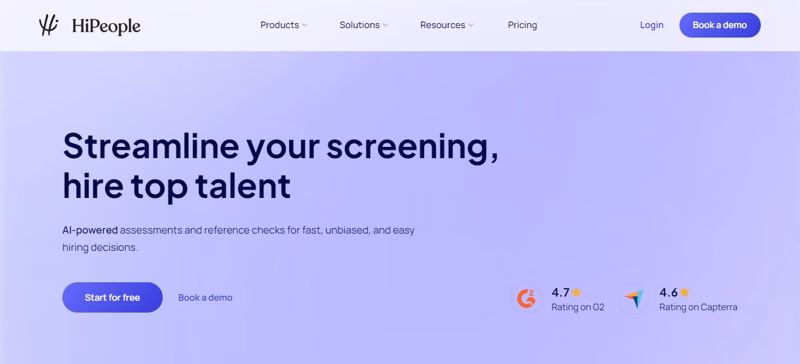
Task: Expand the Products dropdown chevron
Action: 304,25
